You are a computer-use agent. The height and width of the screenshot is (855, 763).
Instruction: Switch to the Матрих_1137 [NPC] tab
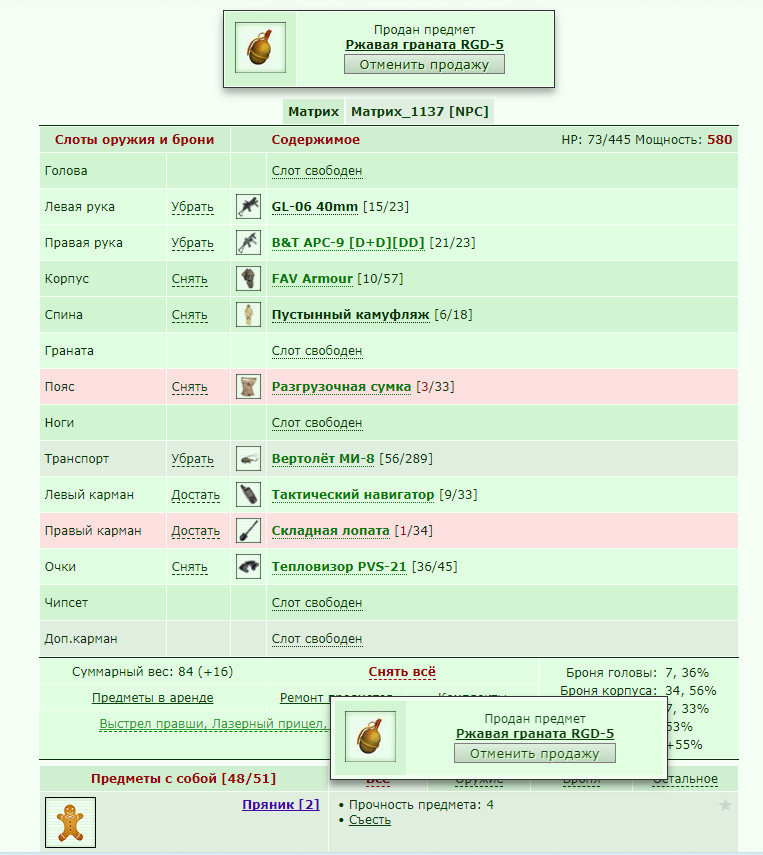420,112
